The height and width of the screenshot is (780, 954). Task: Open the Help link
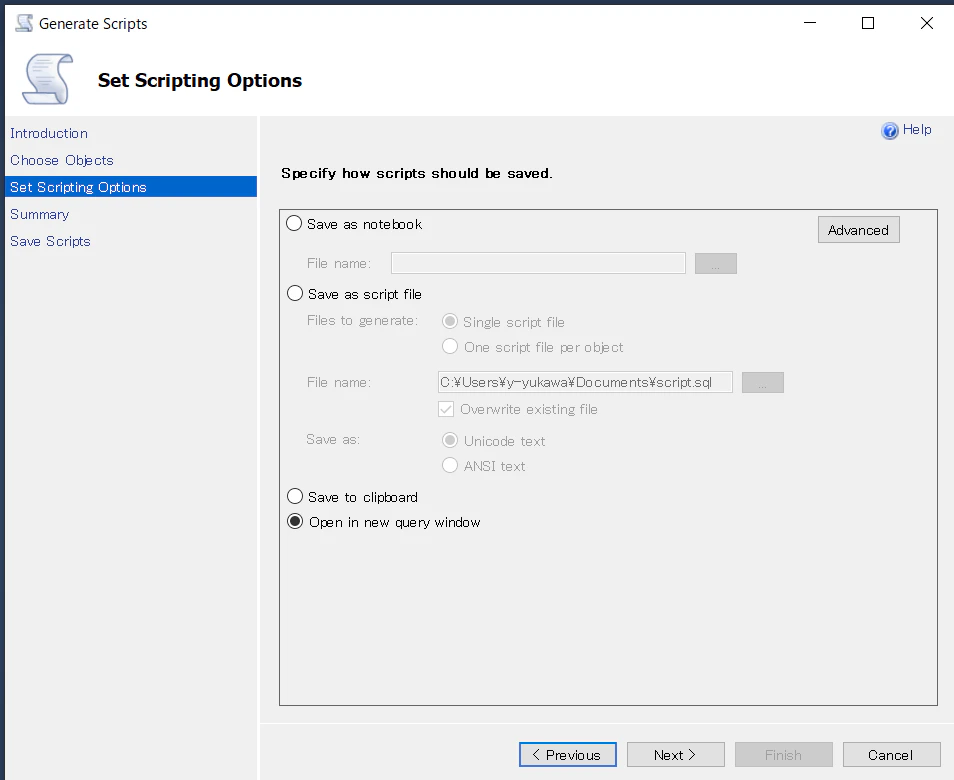(x=917, y=130)
